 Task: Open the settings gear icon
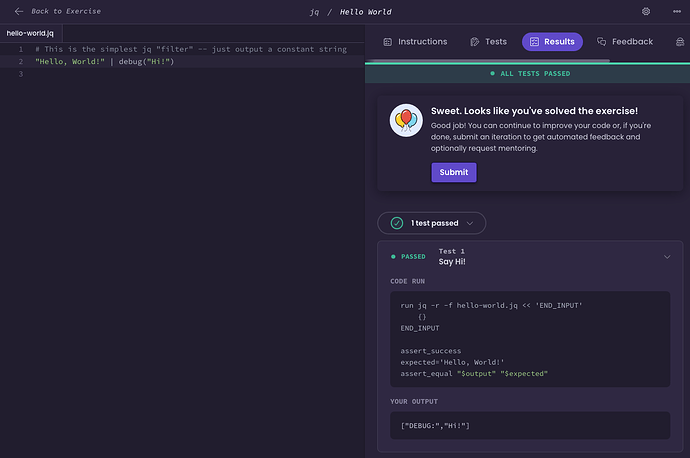tap(646, 11)
